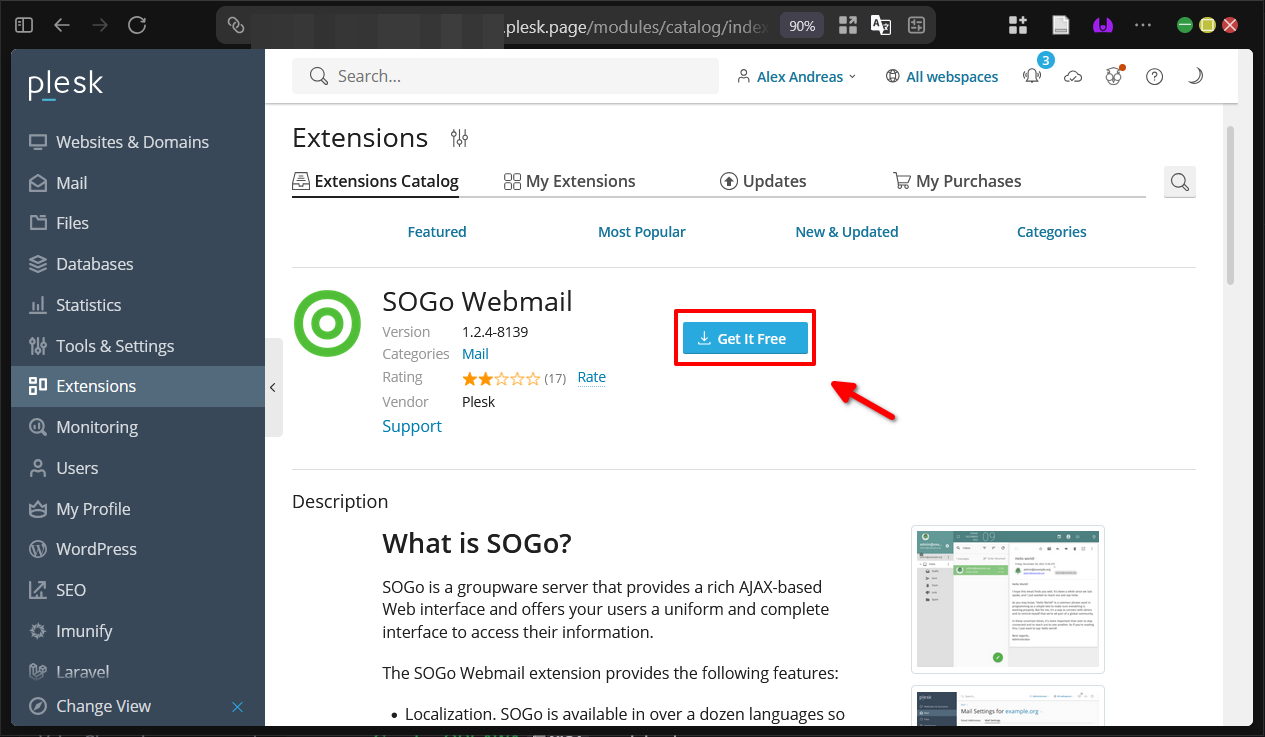The height and width of the screenshot is (737, 1265).
Task: Open the Extensions settings sliders icon
Action: (x=459, y=138)
